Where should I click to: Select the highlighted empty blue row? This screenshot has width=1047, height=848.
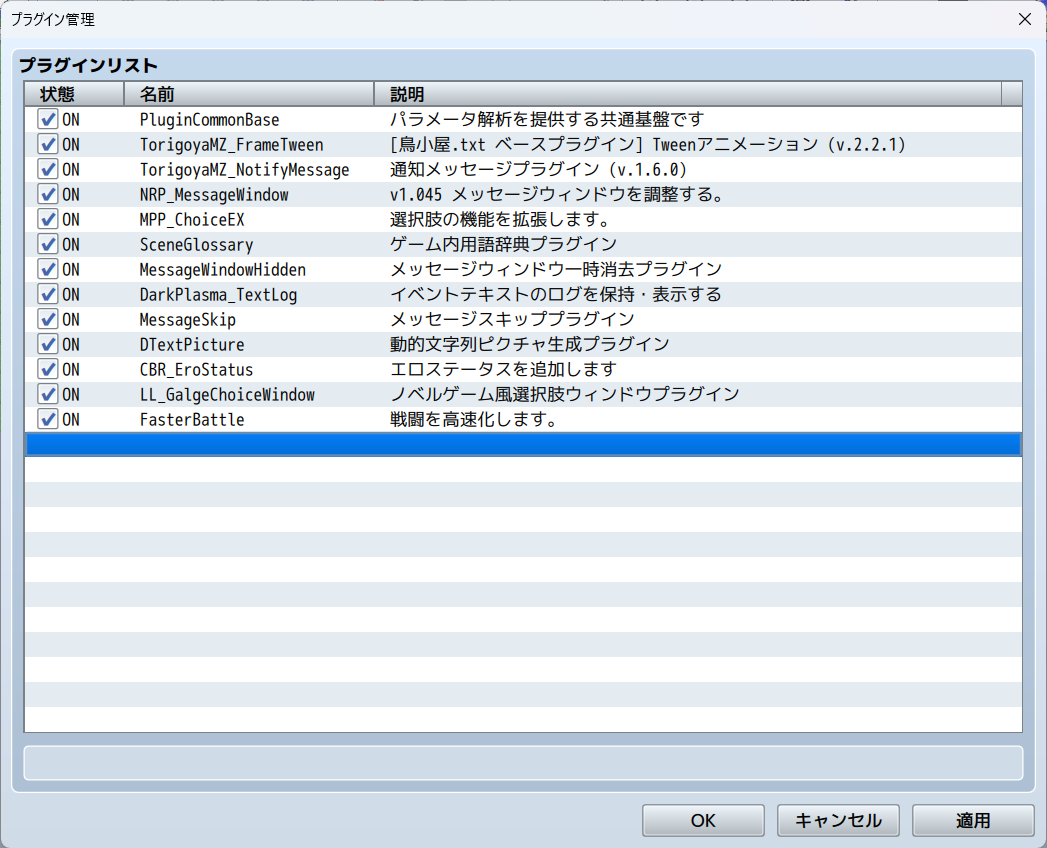point(522,445)
